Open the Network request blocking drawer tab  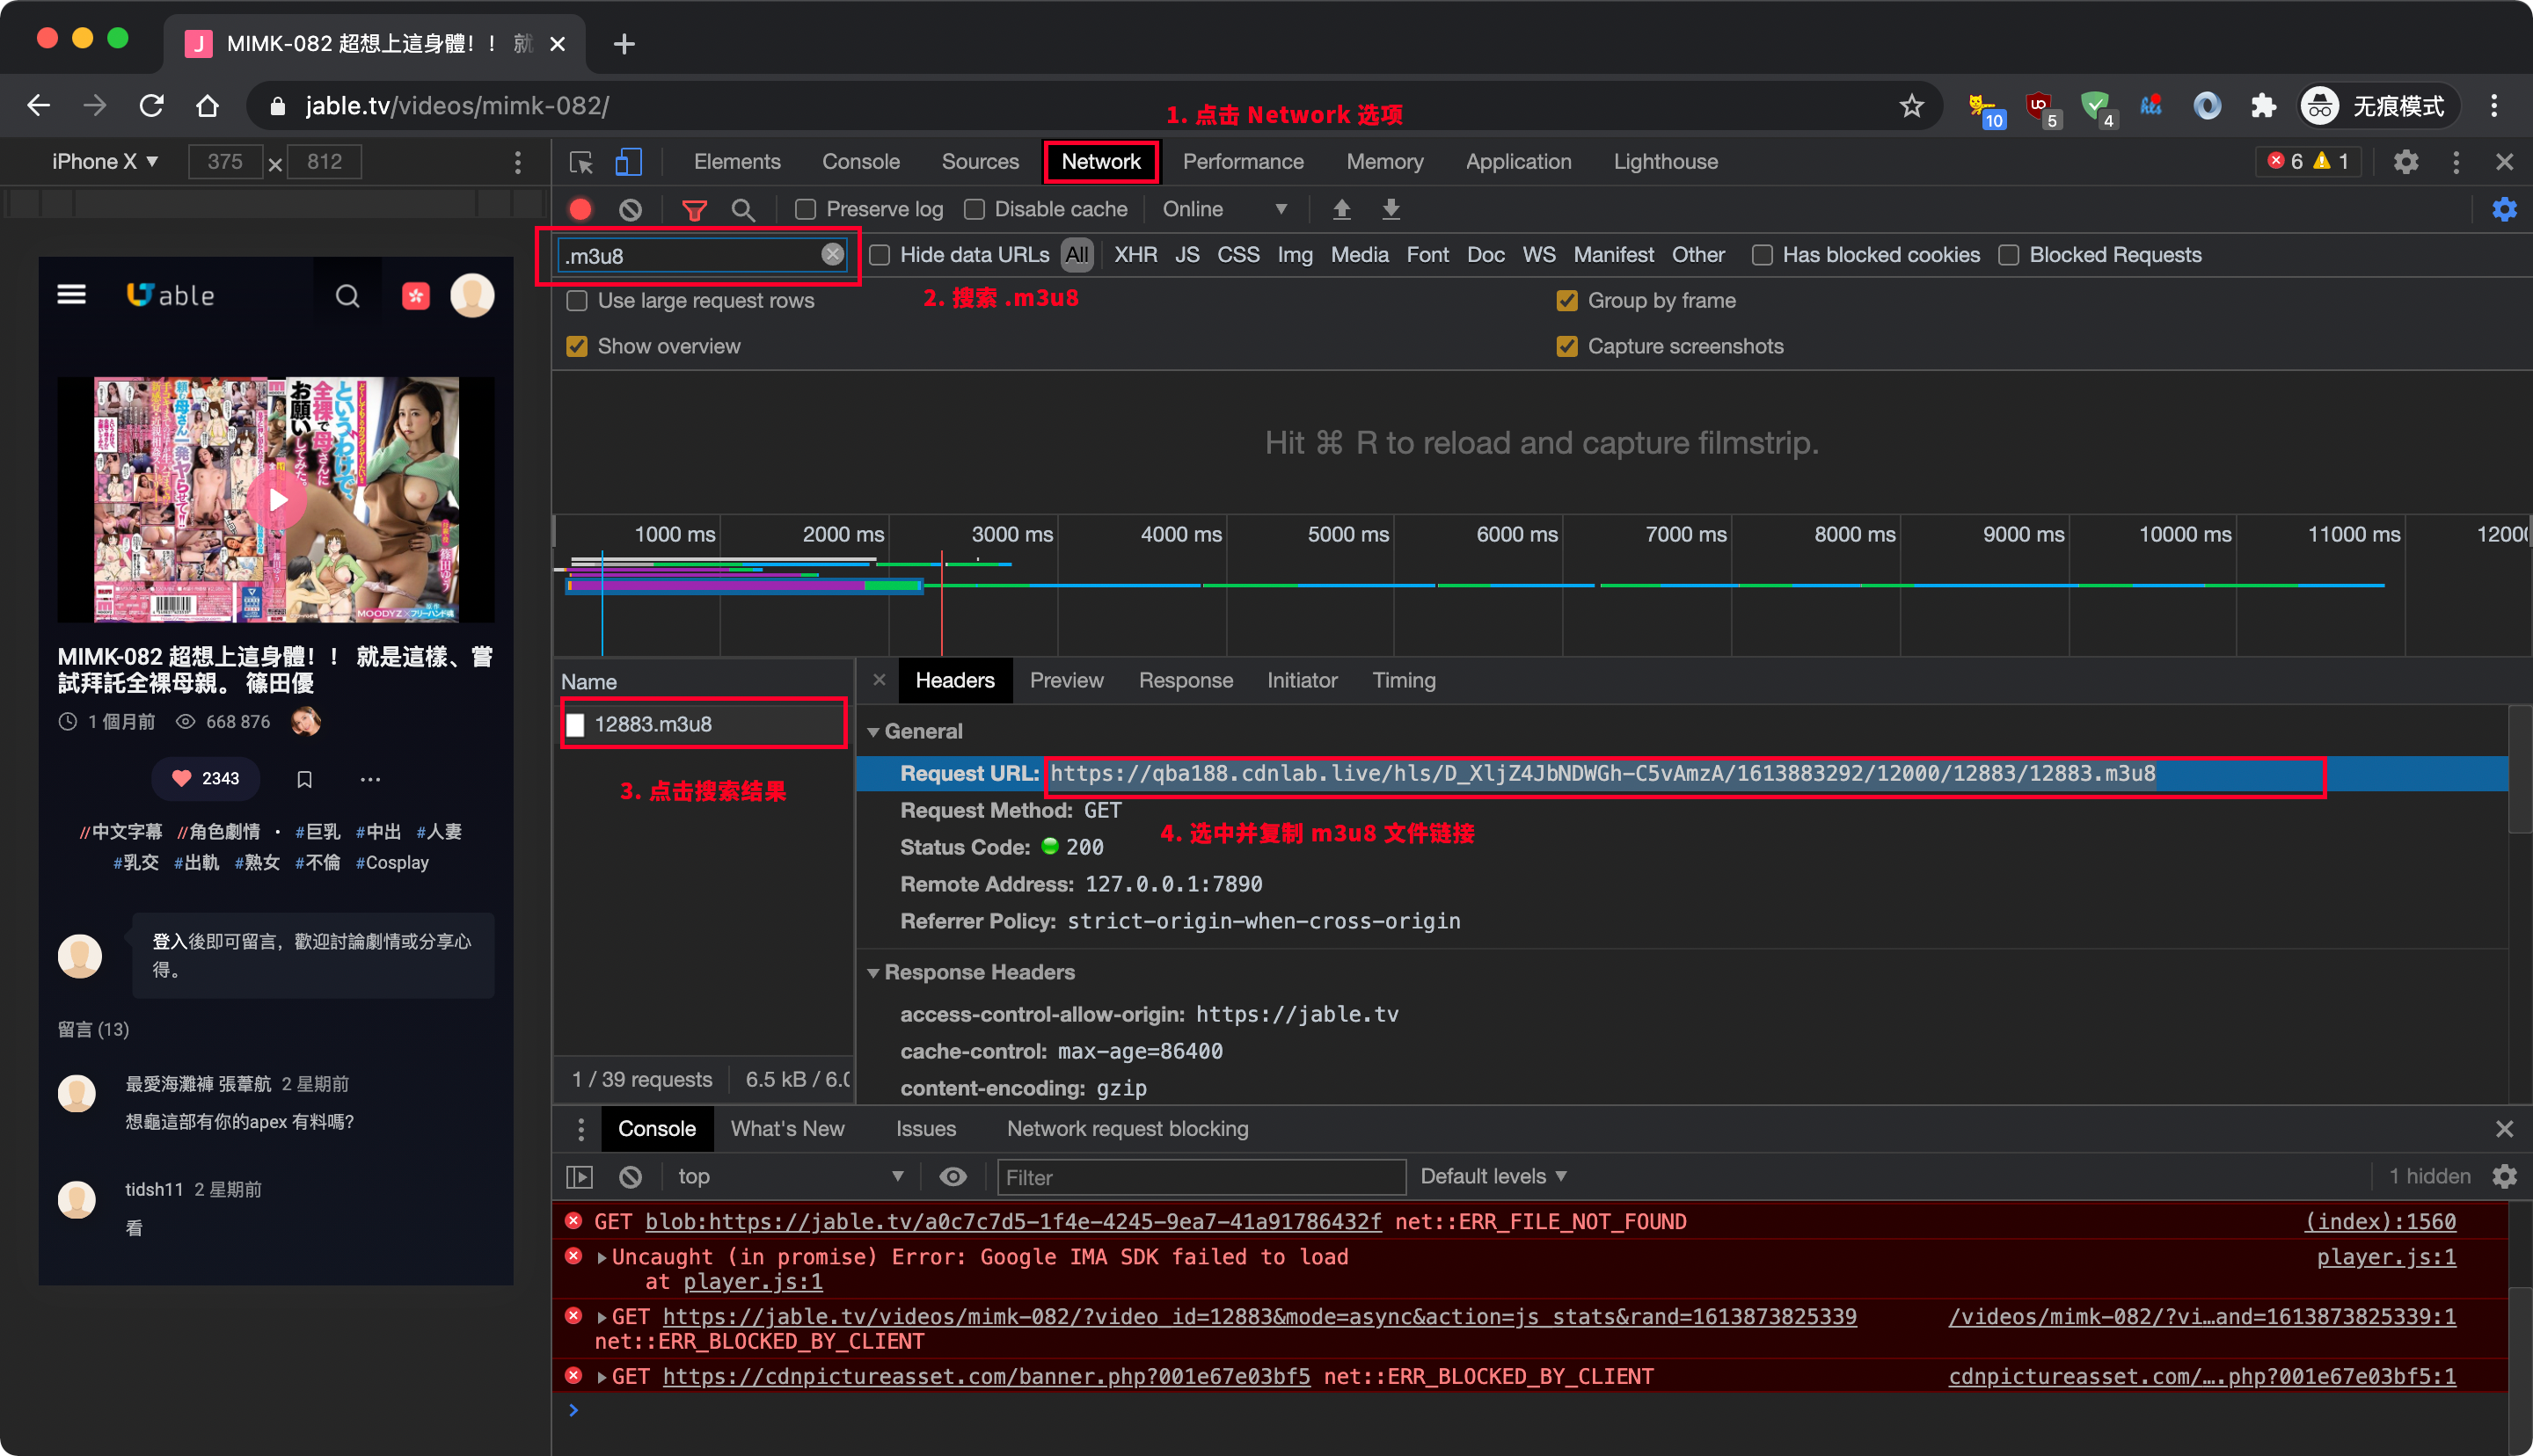point(1127,1129)
